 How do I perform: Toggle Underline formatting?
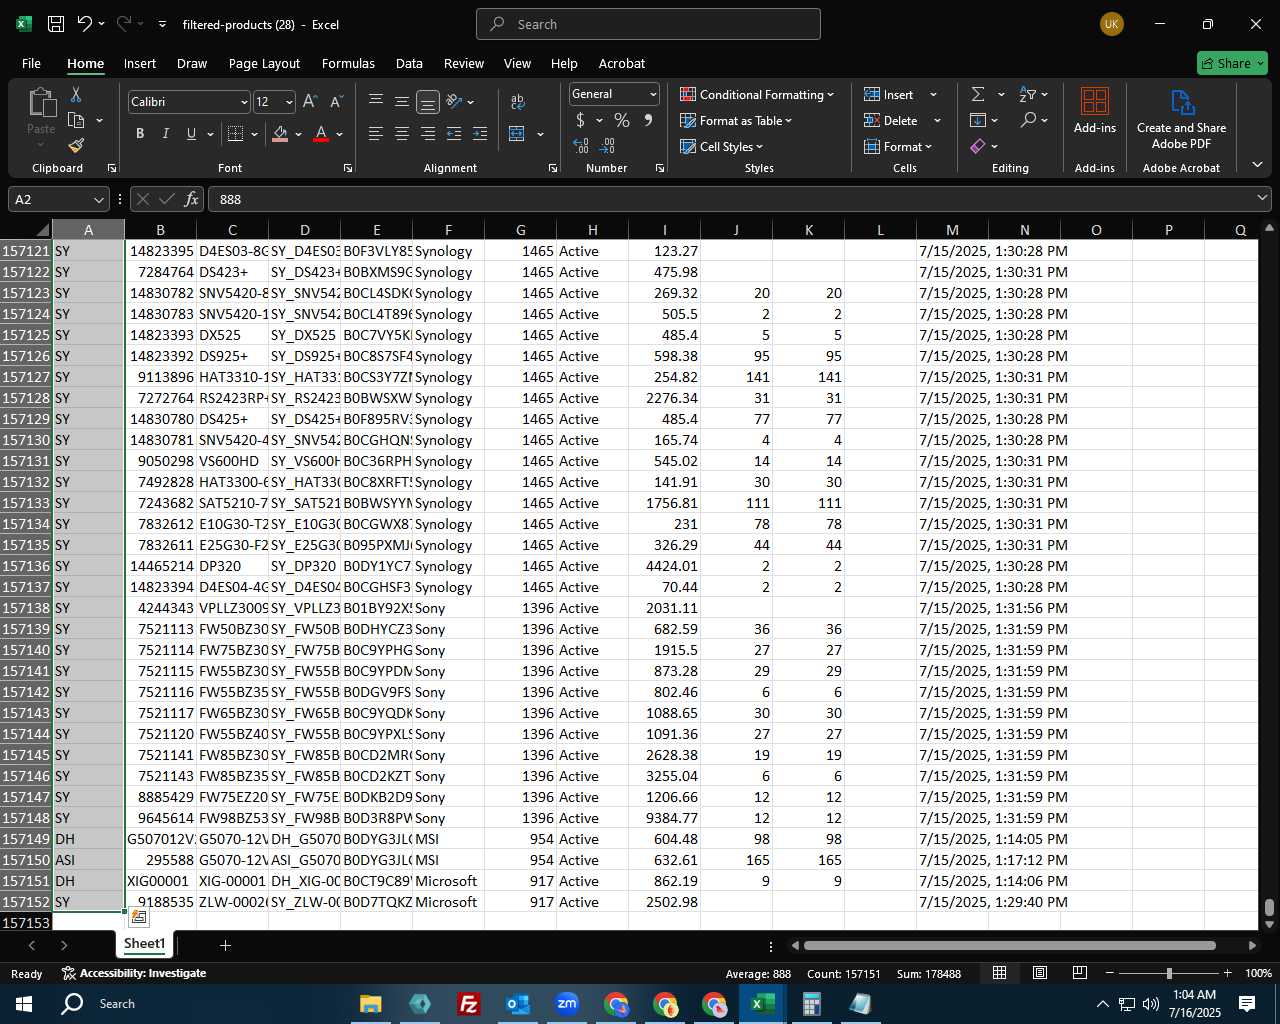191,134
